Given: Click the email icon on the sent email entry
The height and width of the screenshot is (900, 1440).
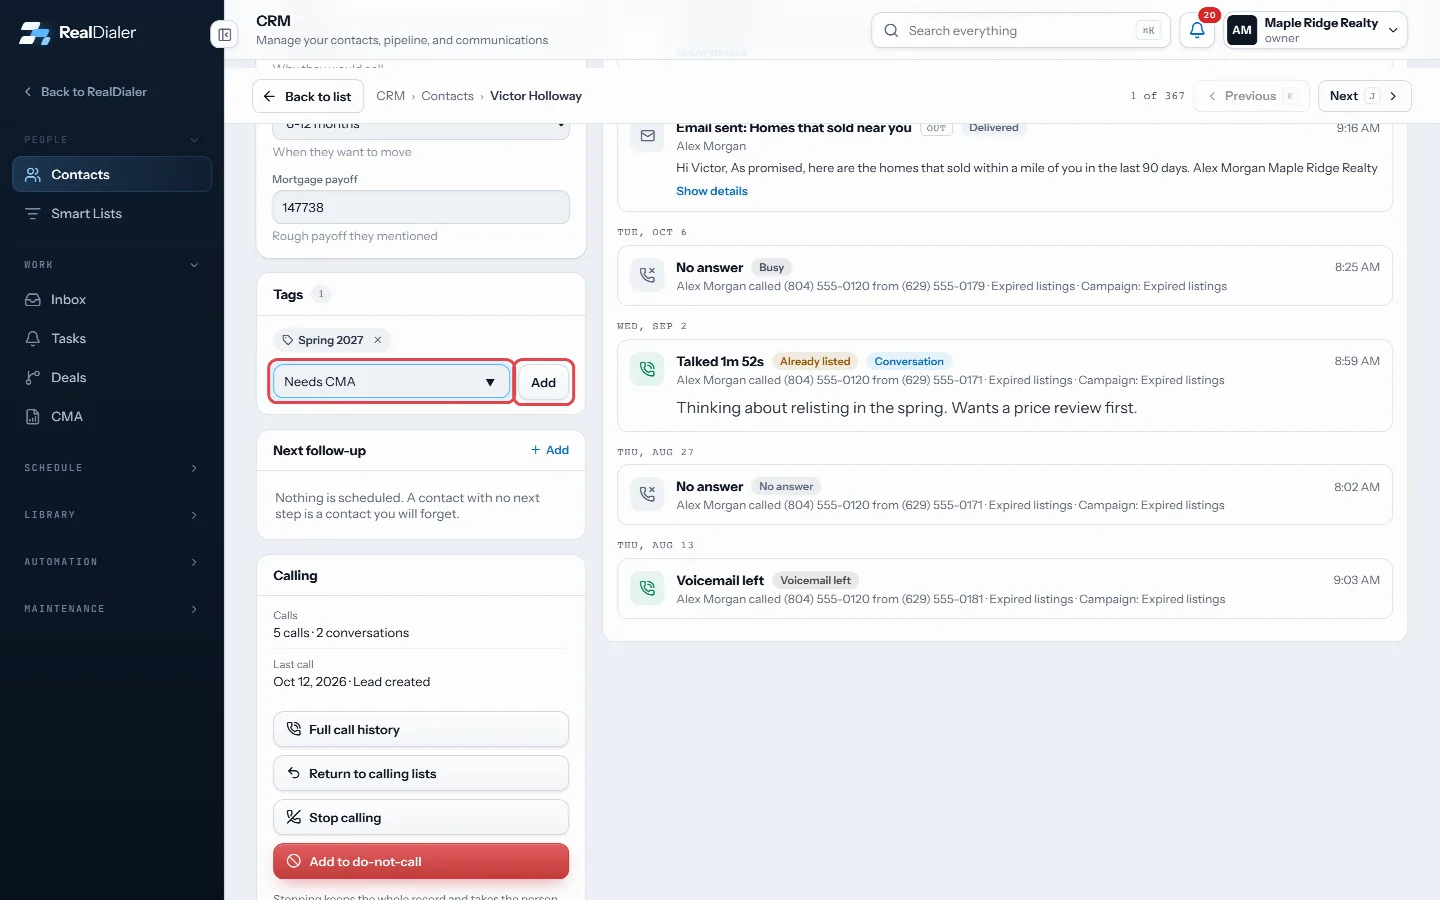Looking at the screenshot, I should pos(648,136).
